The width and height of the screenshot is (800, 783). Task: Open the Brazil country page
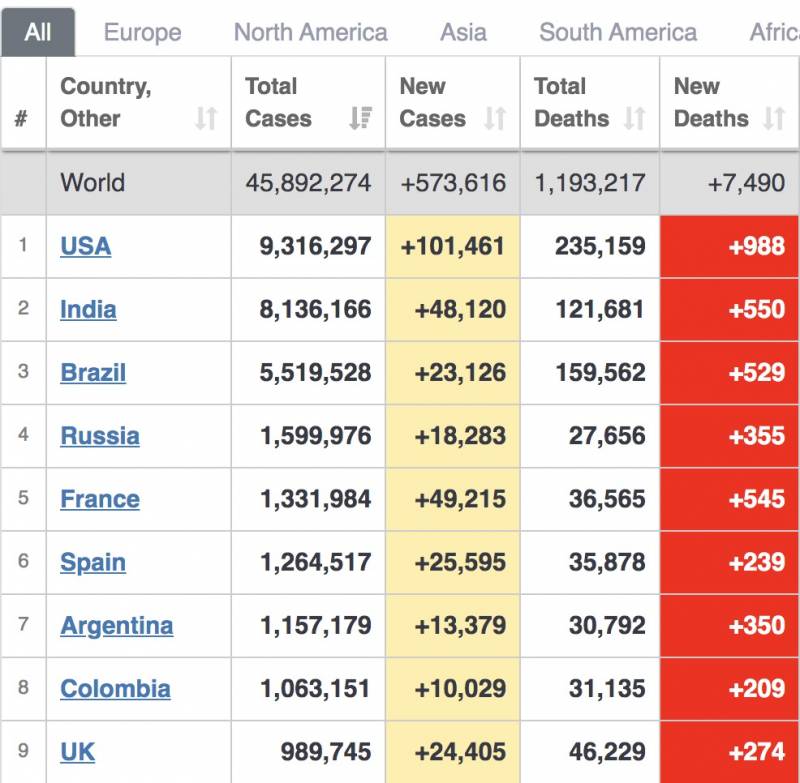click(93, 373)
